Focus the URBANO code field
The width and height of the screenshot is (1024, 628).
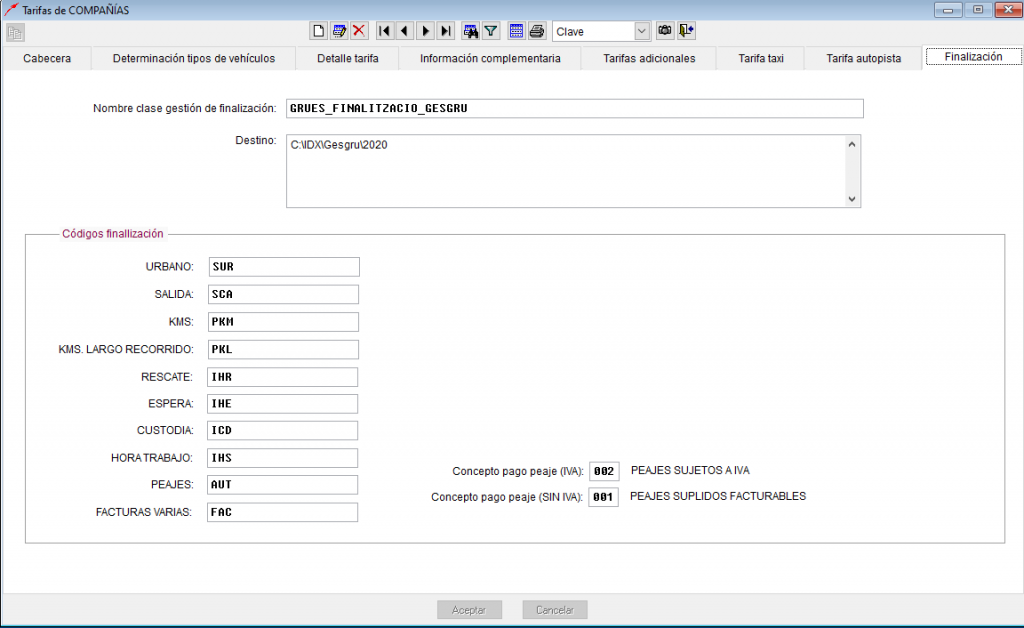(x=284, y=266)
